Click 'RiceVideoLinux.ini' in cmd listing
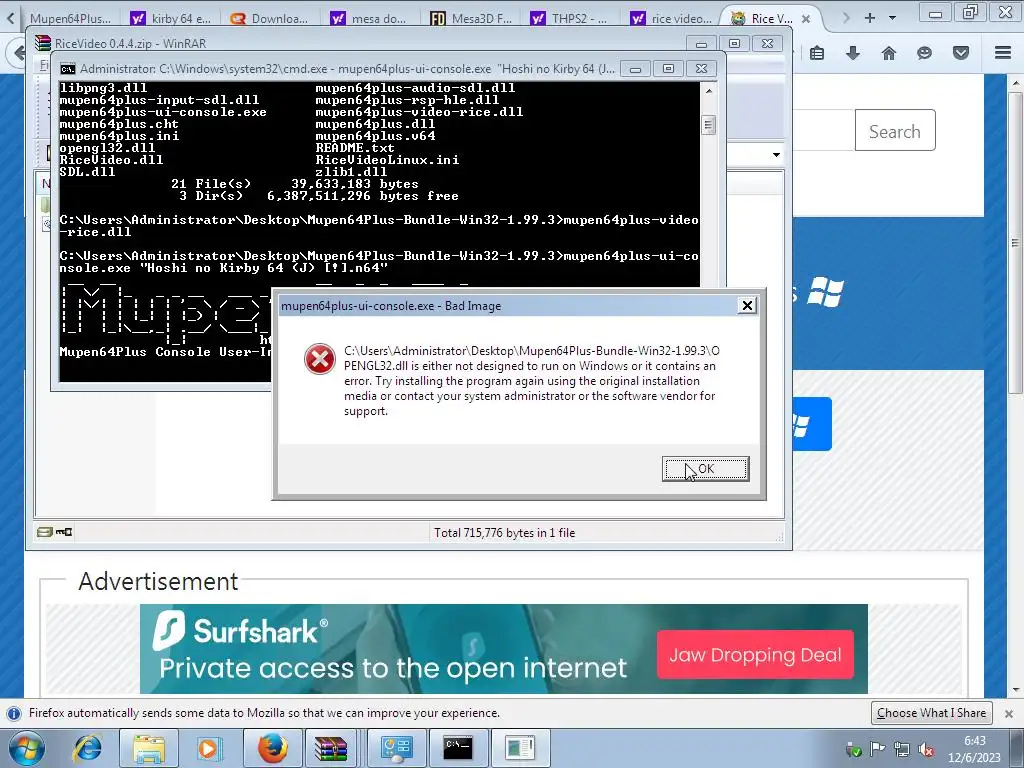This screenshot has height=768, width=1024. [x=387, y=160]
